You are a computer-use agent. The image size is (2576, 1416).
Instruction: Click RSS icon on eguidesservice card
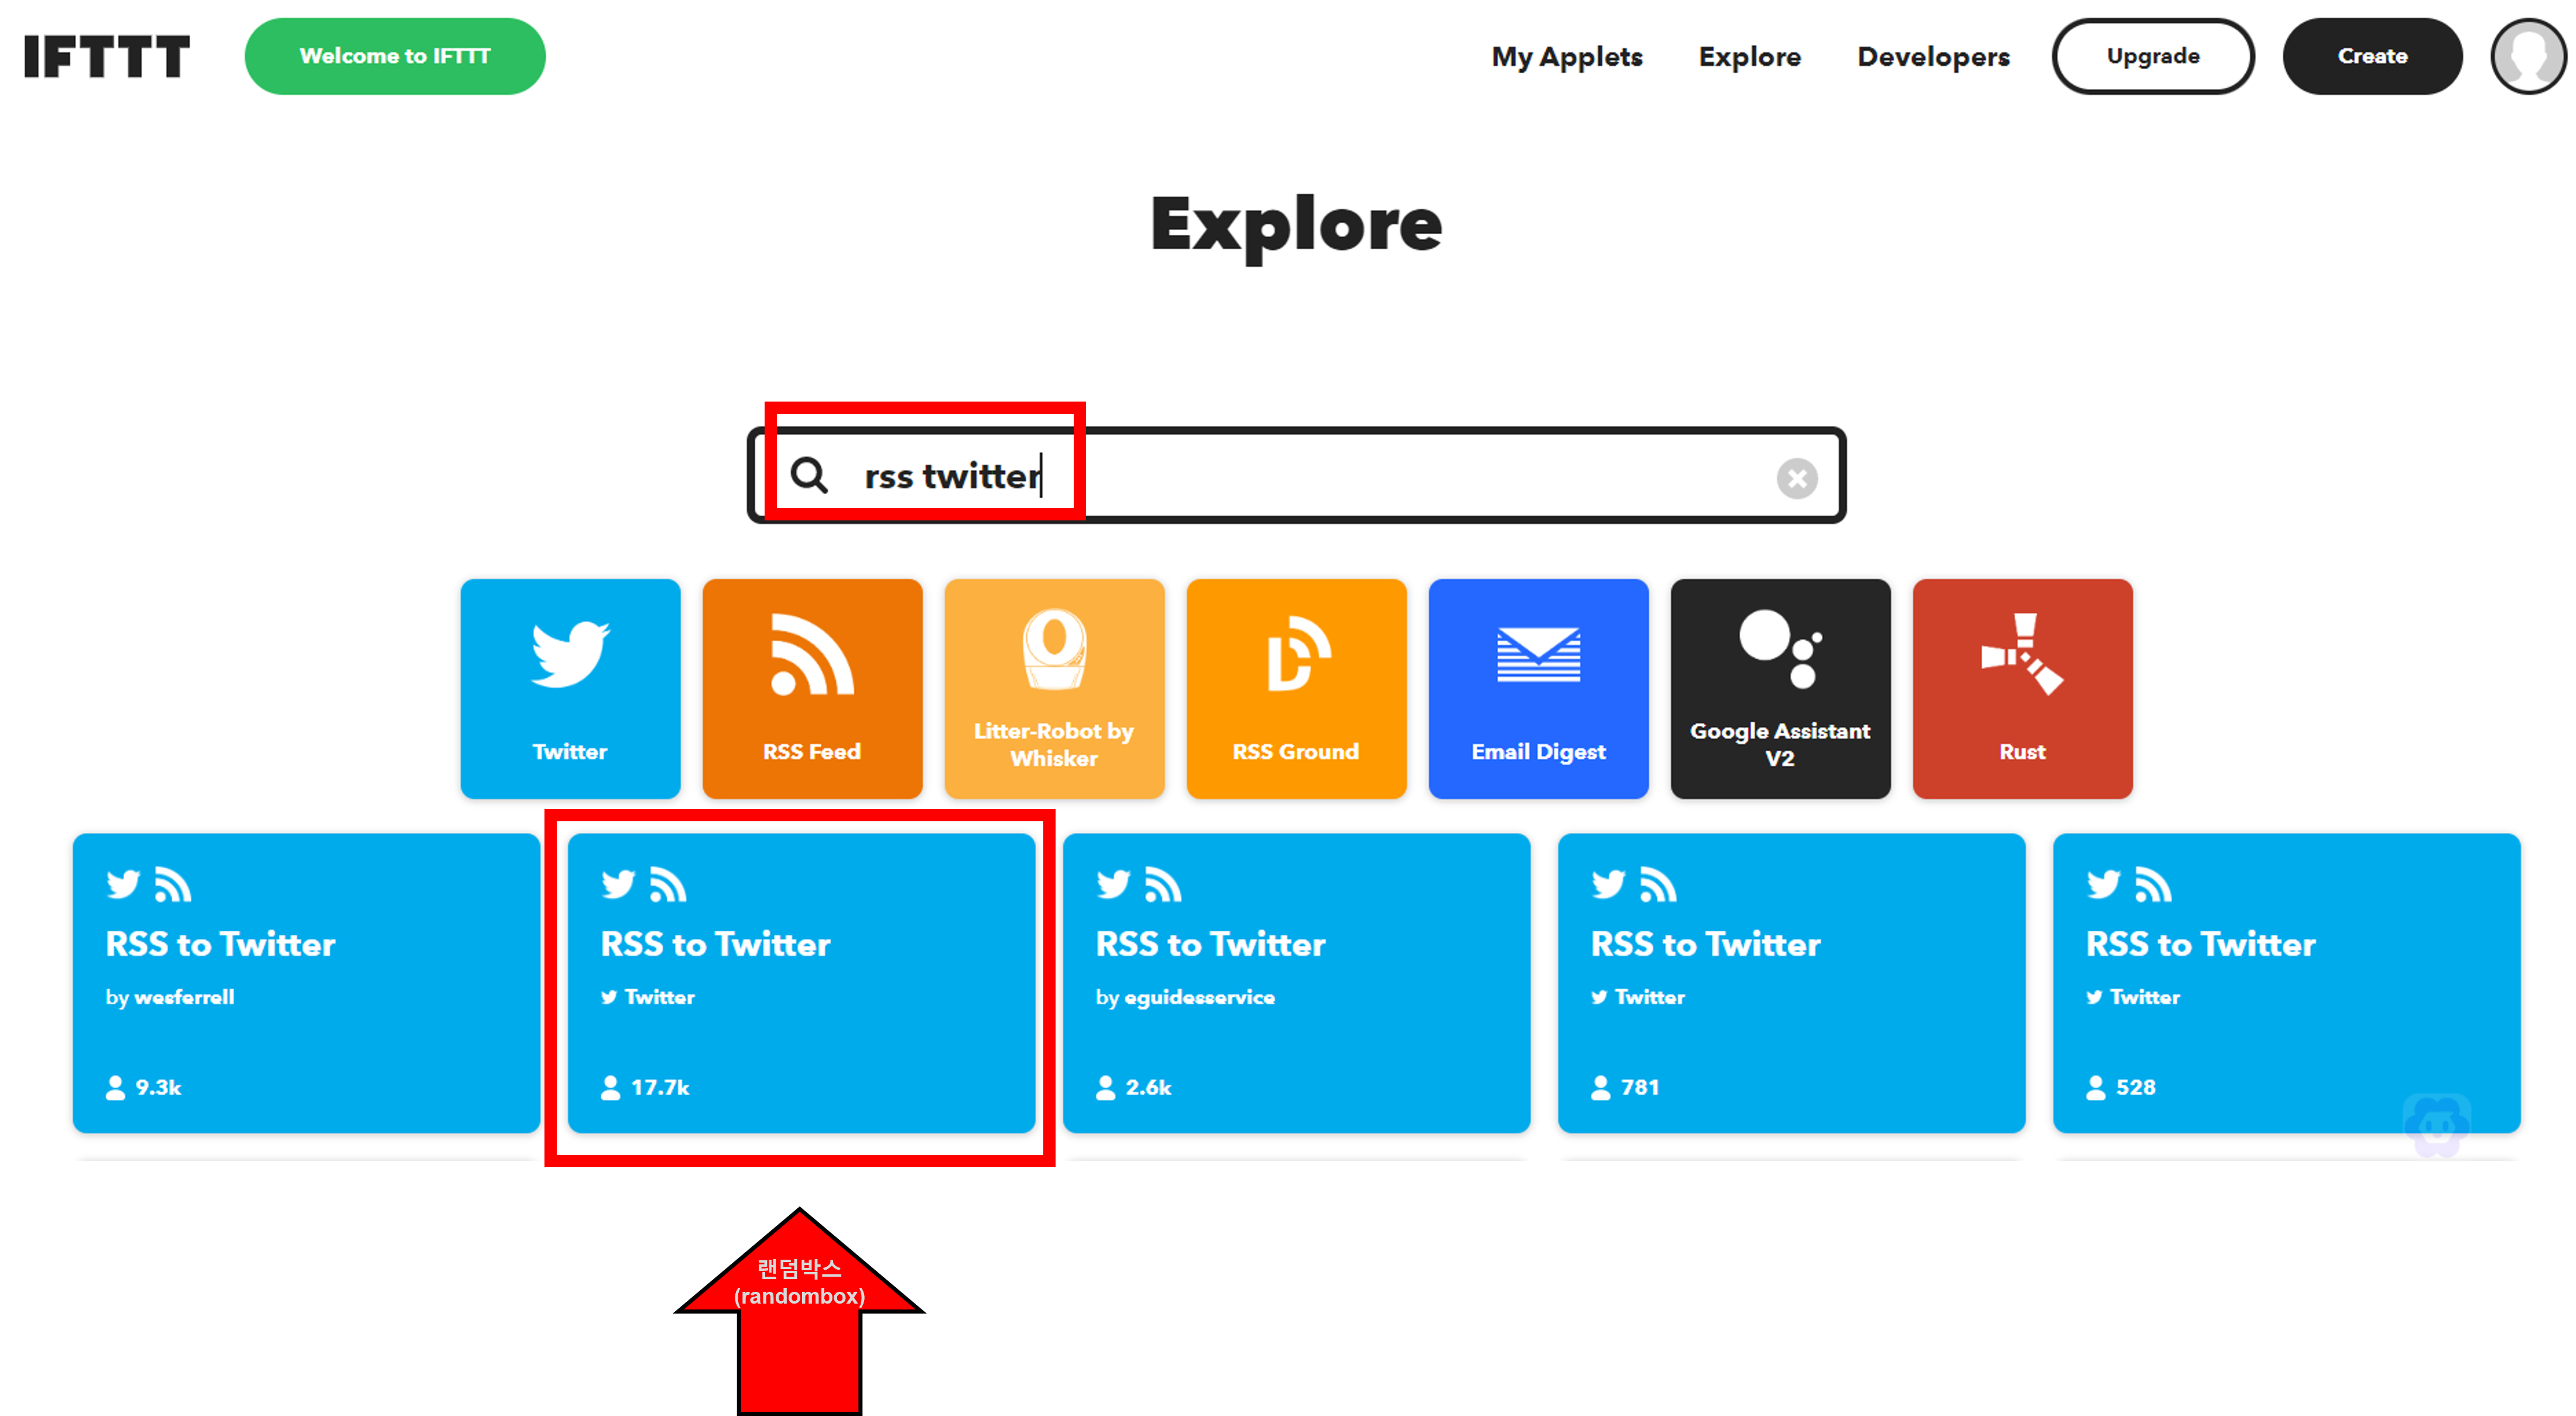coord(1163,884)
